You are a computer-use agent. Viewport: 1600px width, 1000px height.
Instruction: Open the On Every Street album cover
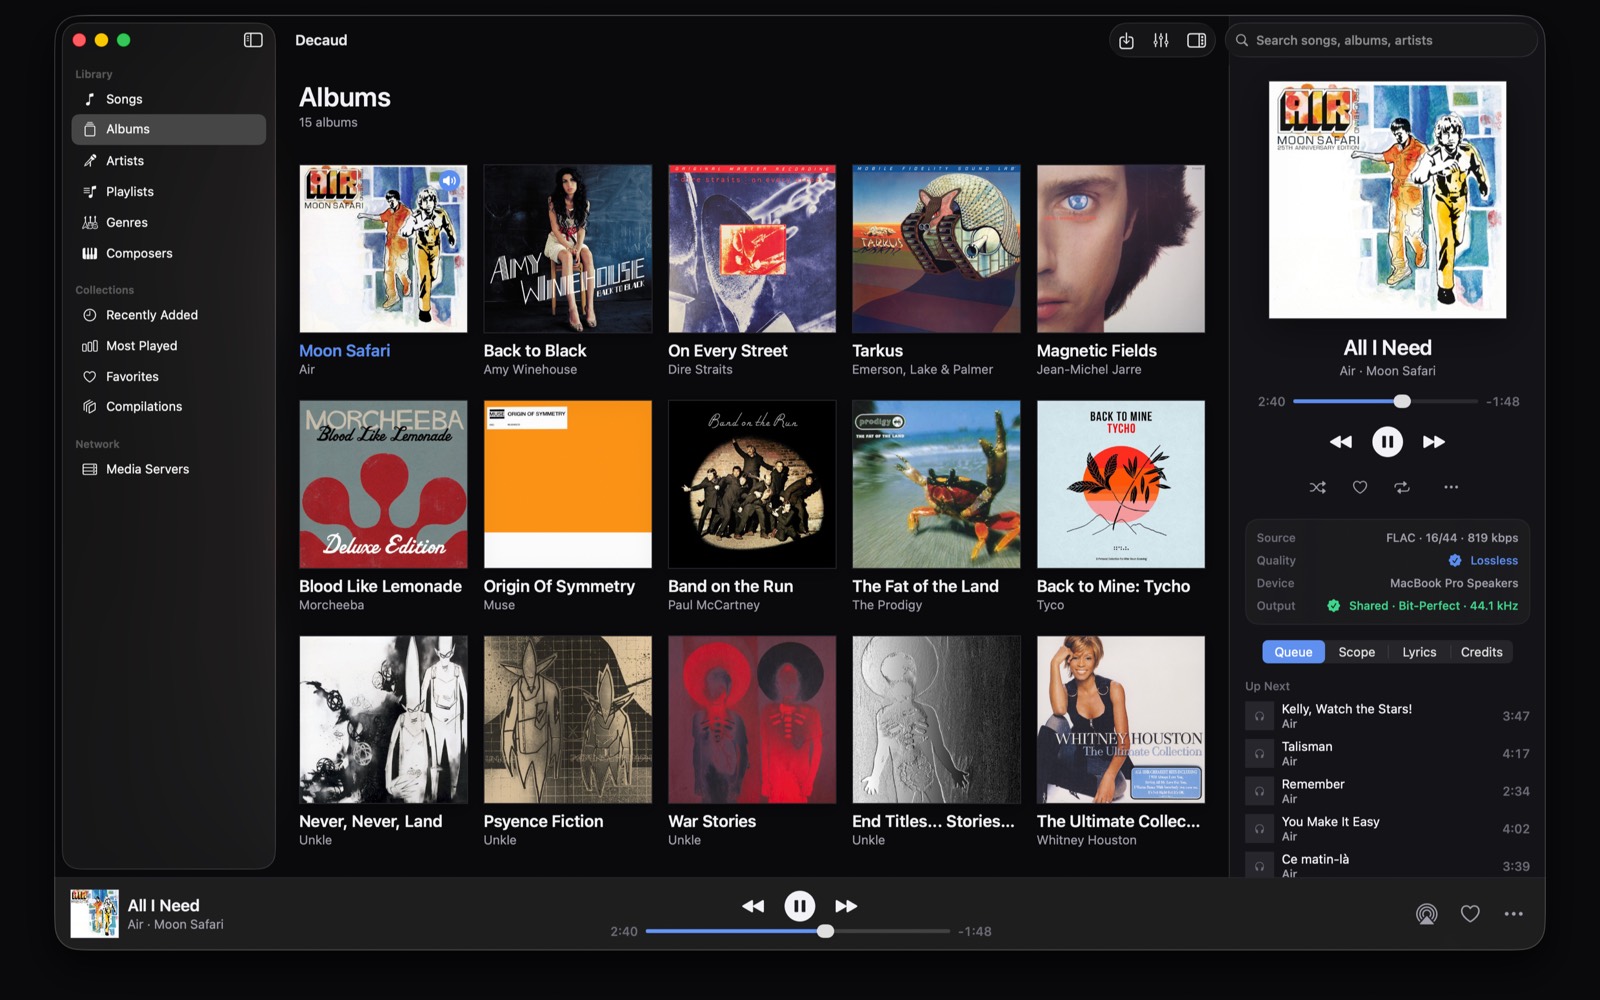coord(752,249)
